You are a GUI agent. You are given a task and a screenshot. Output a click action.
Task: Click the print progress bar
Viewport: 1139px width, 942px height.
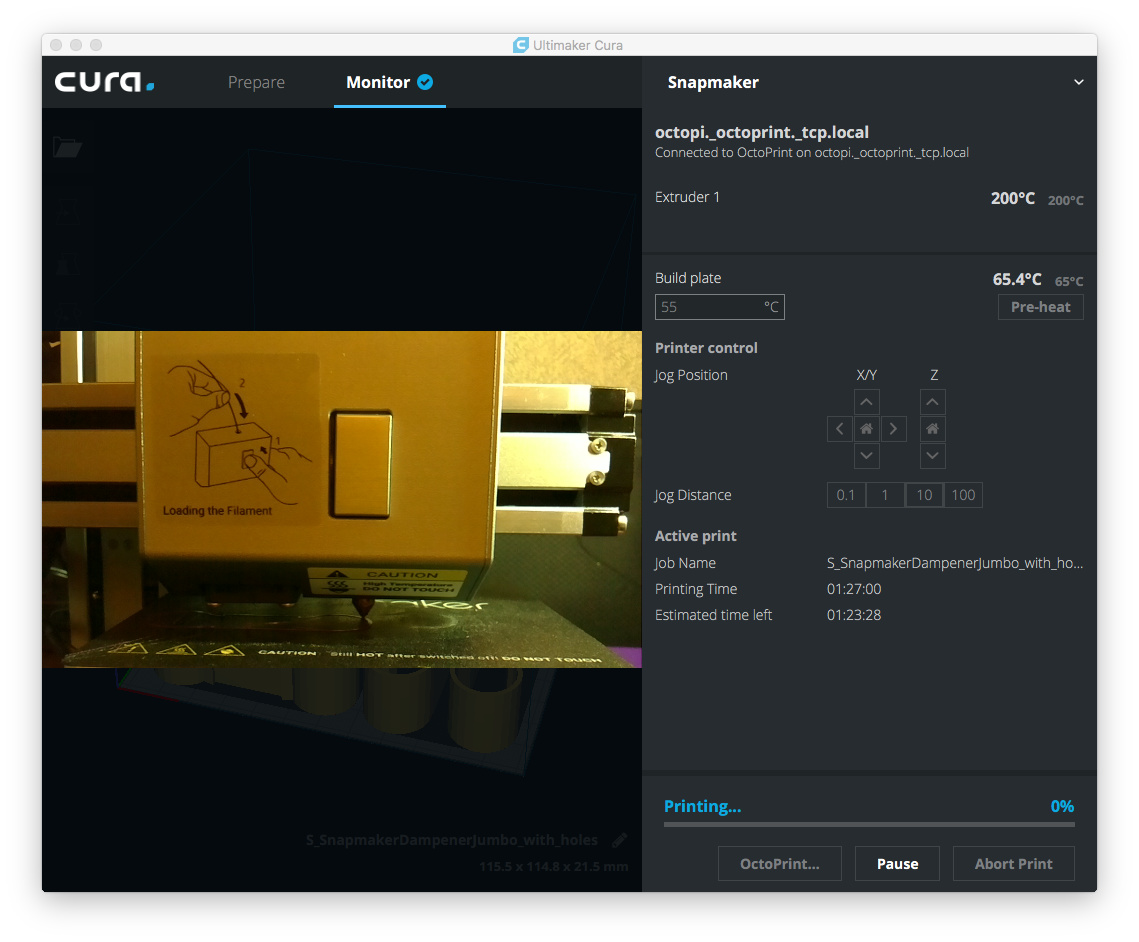pos(869,824)
